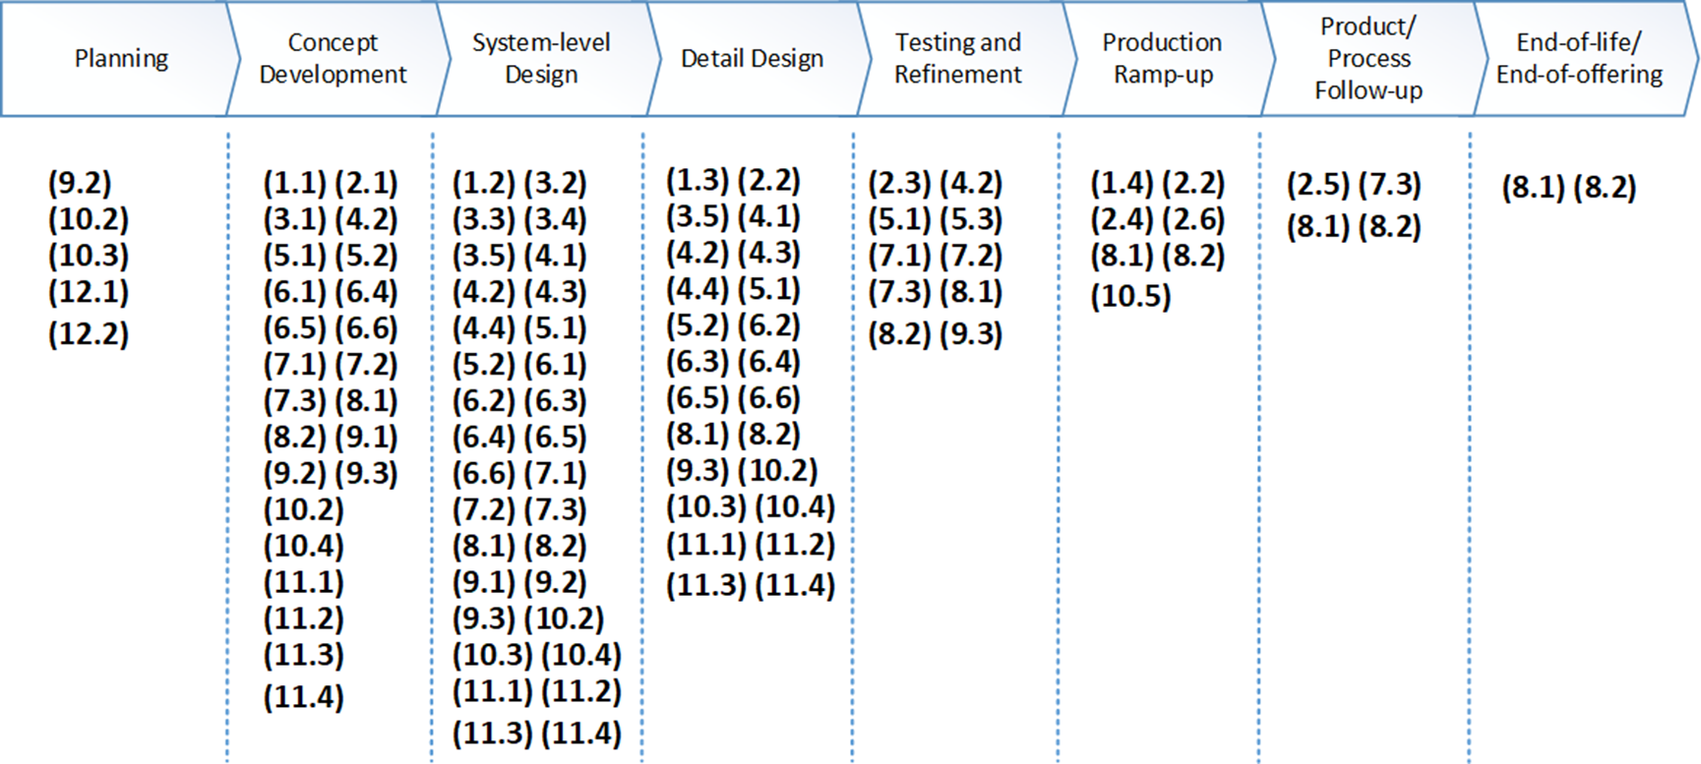The image size is (1701, 764).
Task: Select item (1.2) under System-level Design
Action: pos(484,184)
